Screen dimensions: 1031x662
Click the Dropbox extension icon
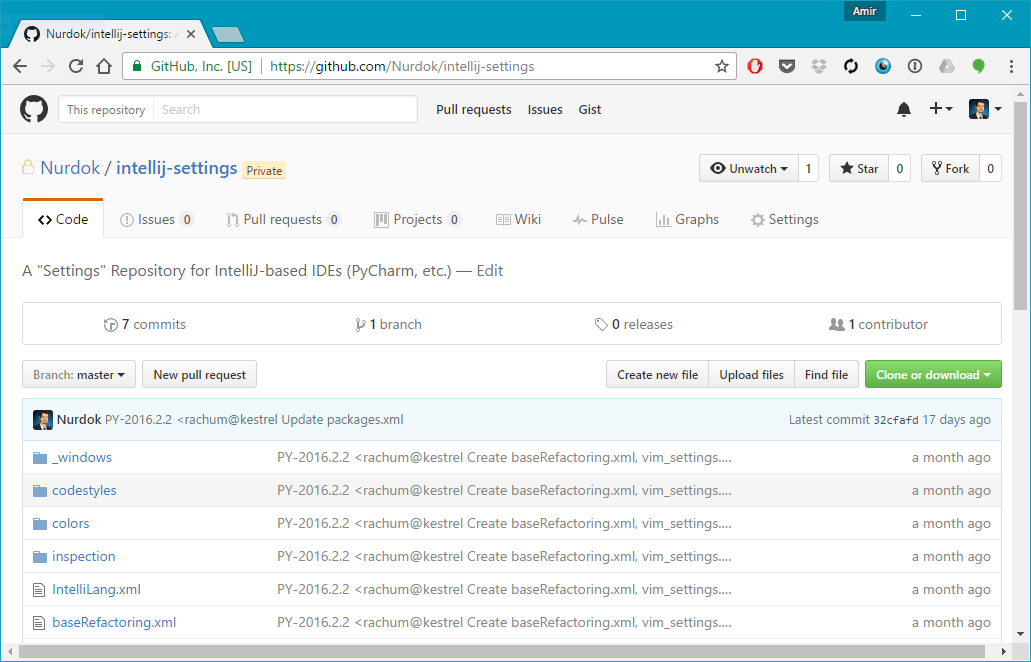click(819, 66)
